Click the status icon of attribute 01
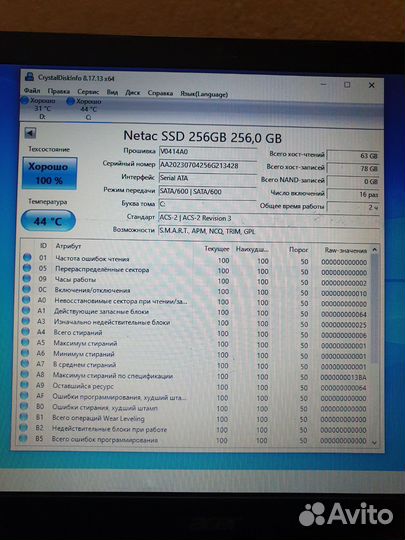This screenshot has width=405, height=540. tap(27, 257)
